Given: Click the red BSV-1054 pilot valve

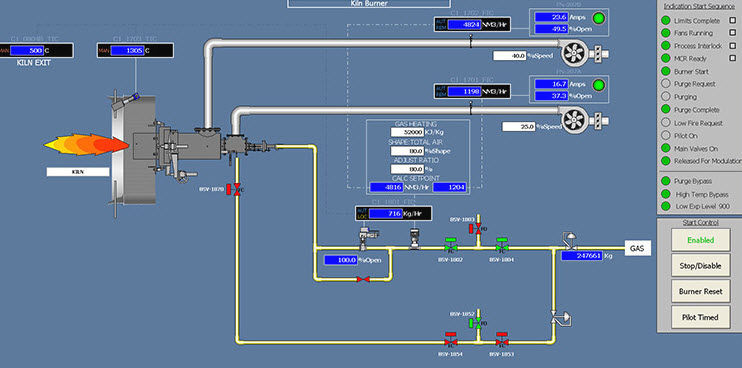Looking at the screenshot, I should pos(450,340).
